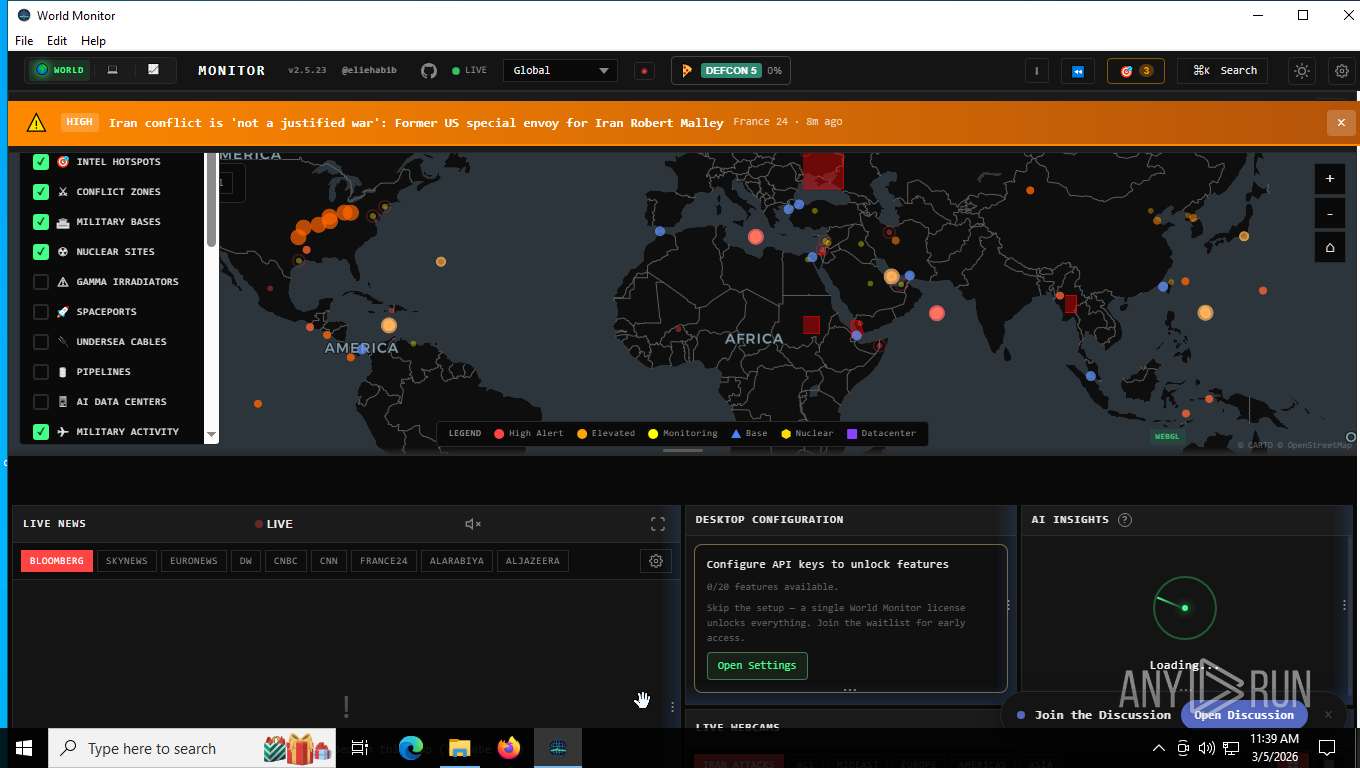Select the CNN channel tab

(x=329, y=561)
